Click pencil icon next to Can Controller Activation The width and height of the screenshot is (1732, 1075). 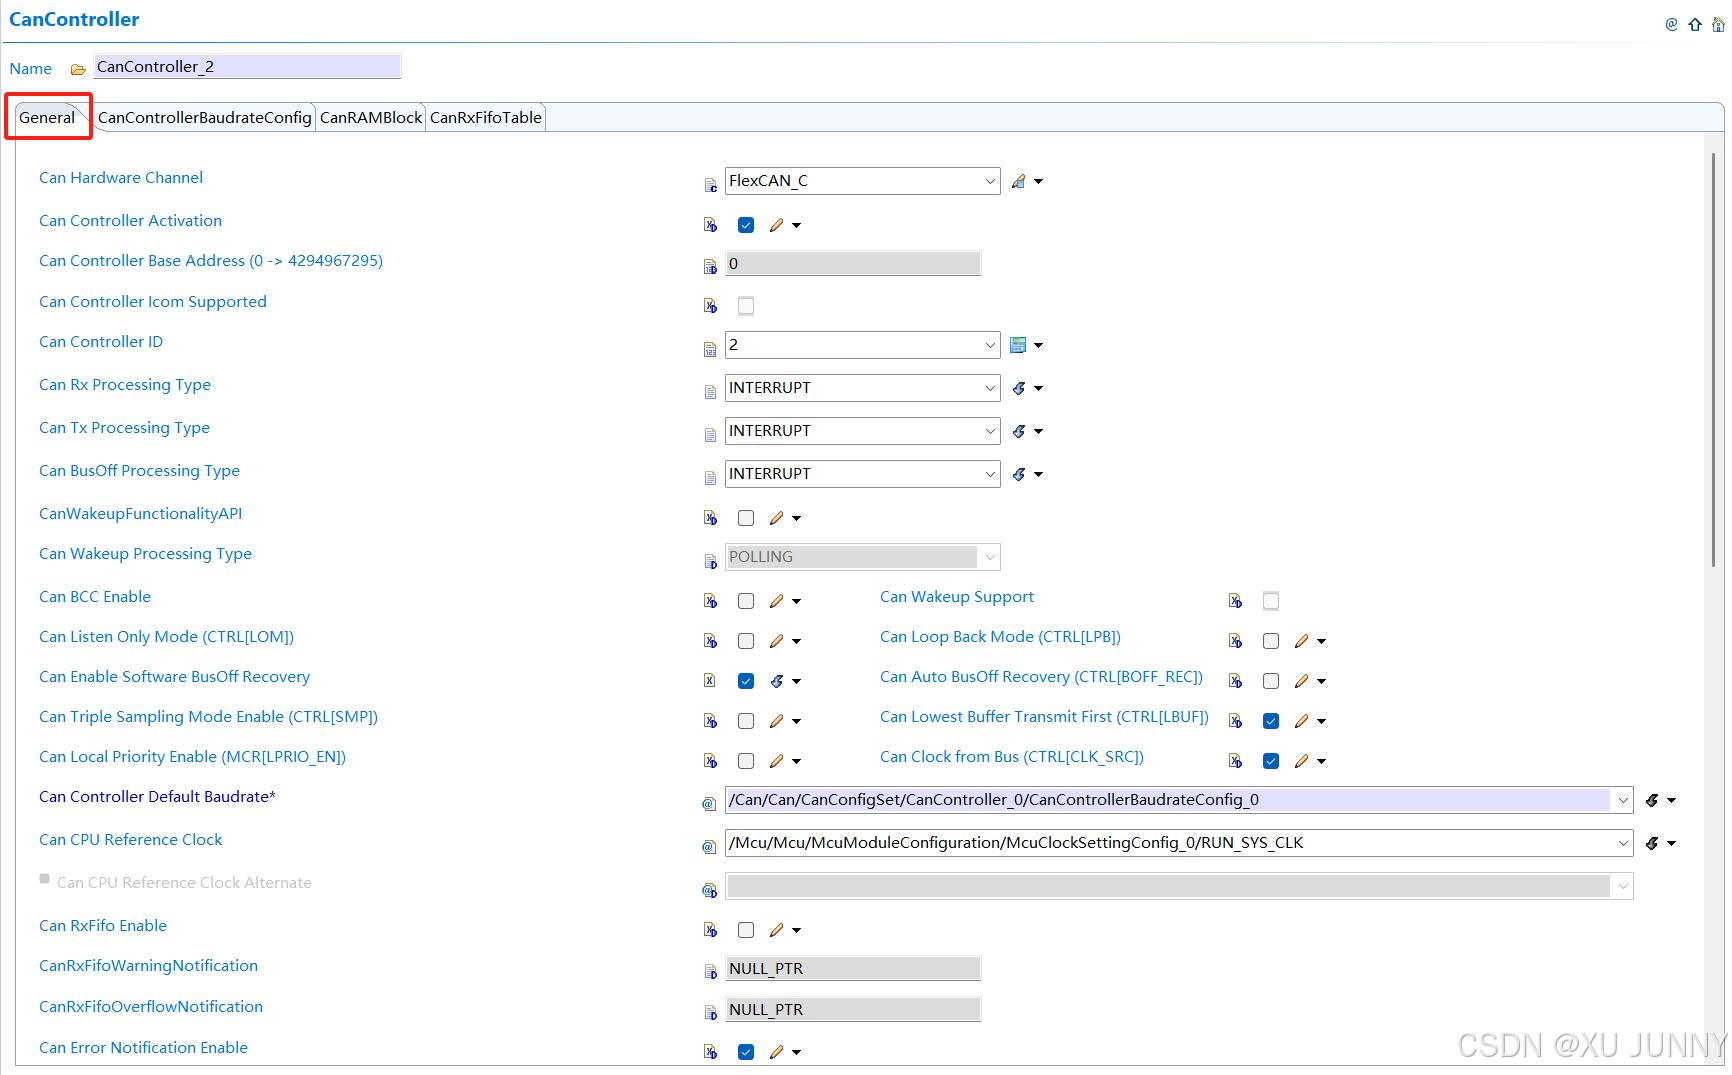click(x=777, y=225)
